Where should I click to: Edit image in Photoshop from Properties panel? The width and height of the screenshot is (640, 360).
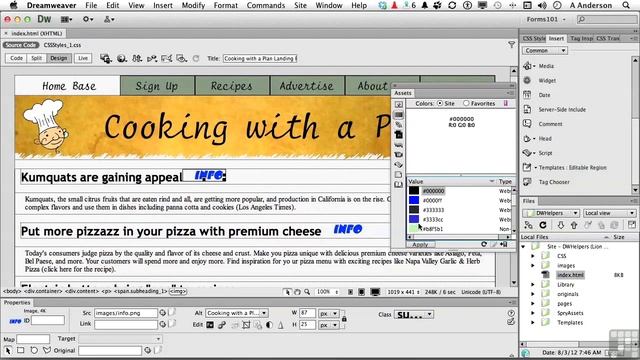pyautogui.click(x=210, y=325)
